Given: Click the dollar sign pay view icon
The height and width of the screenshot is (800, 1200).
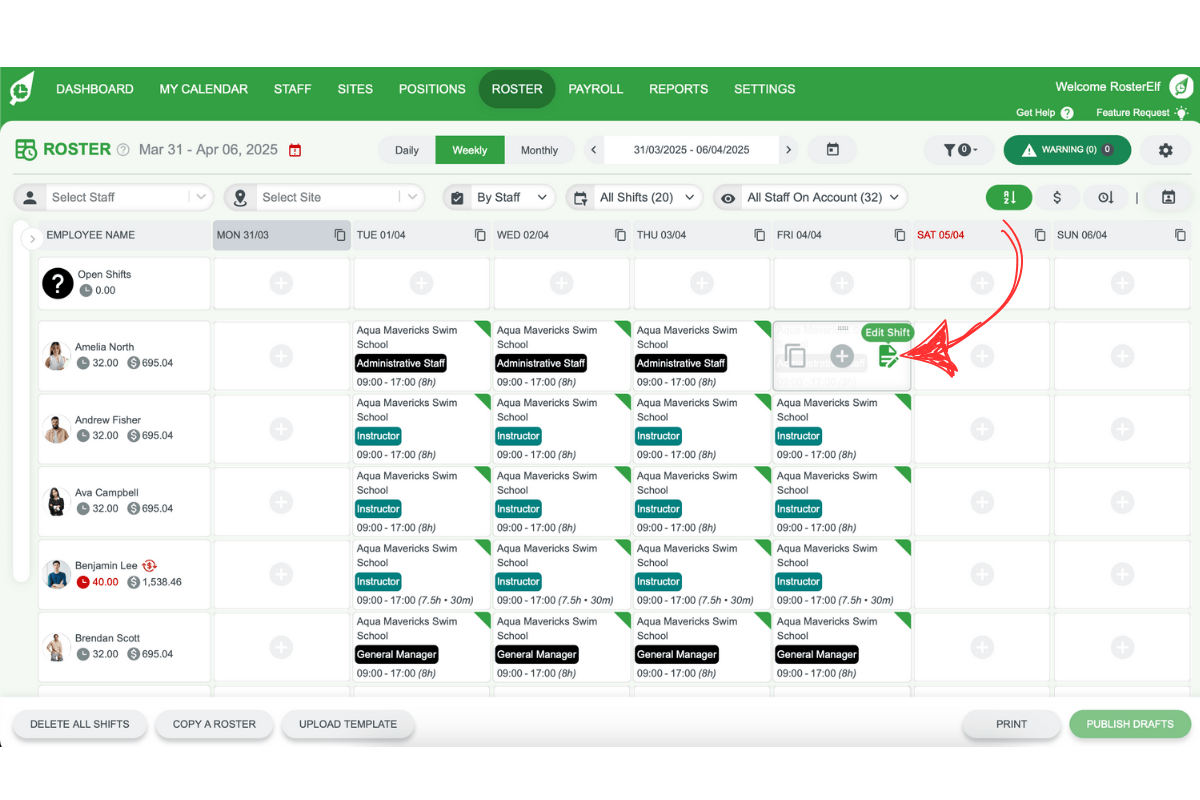Looking at the screenshot, I should [1057, 197].
